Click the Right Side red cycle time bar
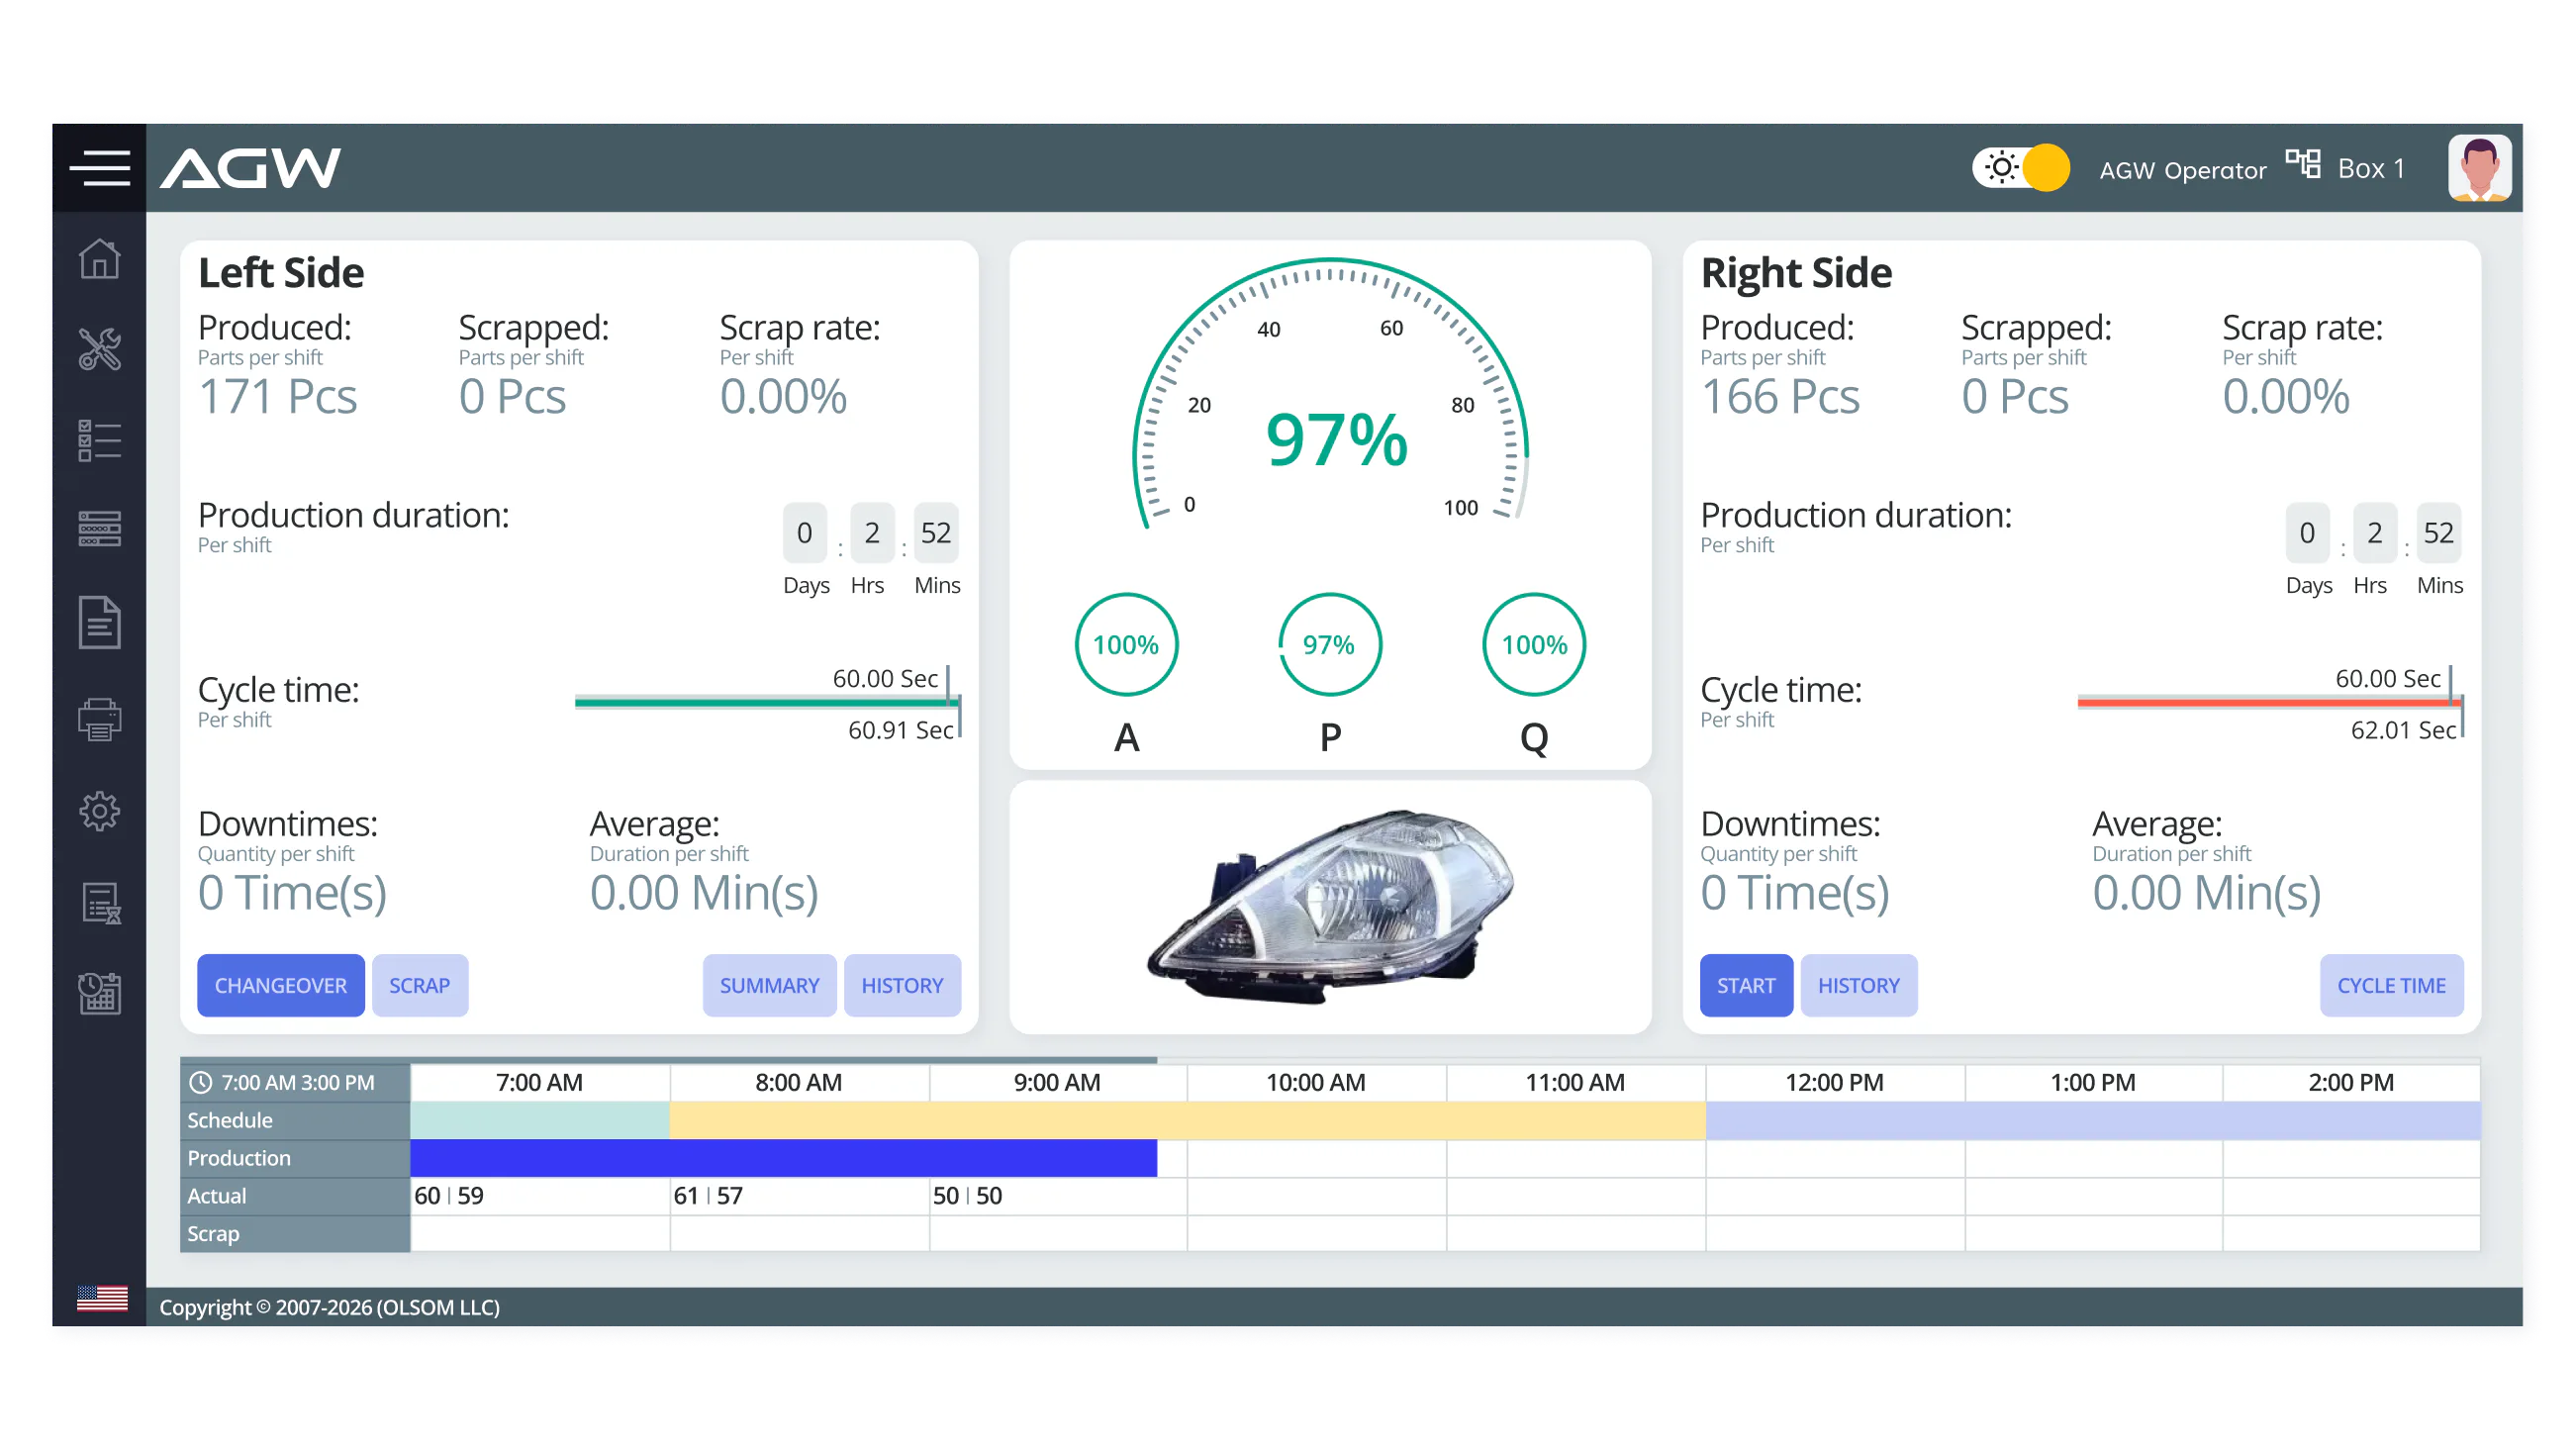 coord(2269,703)
